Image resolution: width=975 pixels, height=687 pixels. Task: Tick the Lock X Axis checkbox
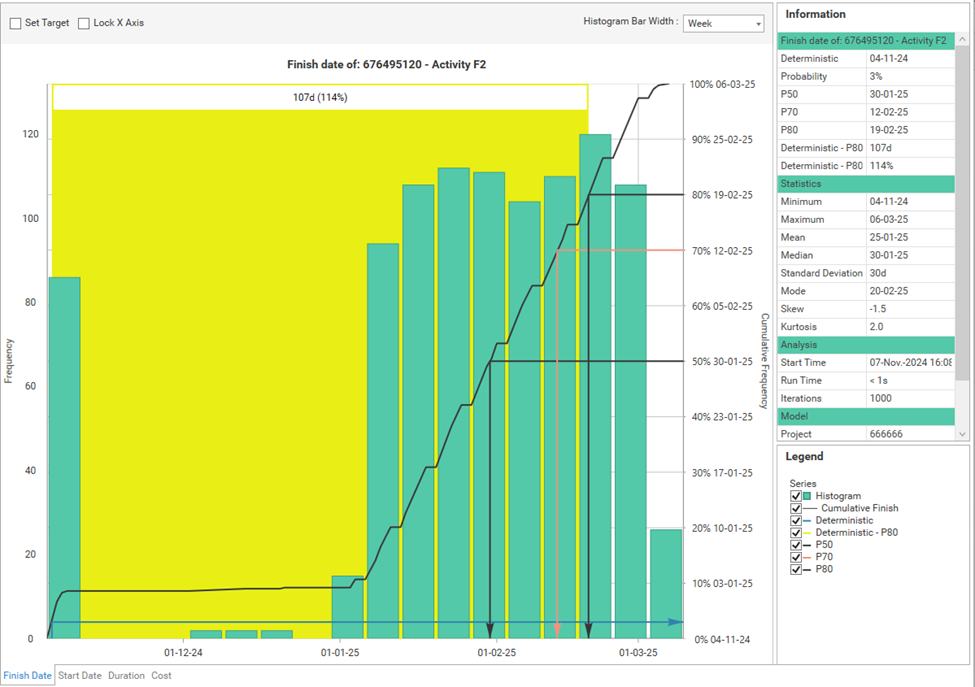tap(84, 23)
